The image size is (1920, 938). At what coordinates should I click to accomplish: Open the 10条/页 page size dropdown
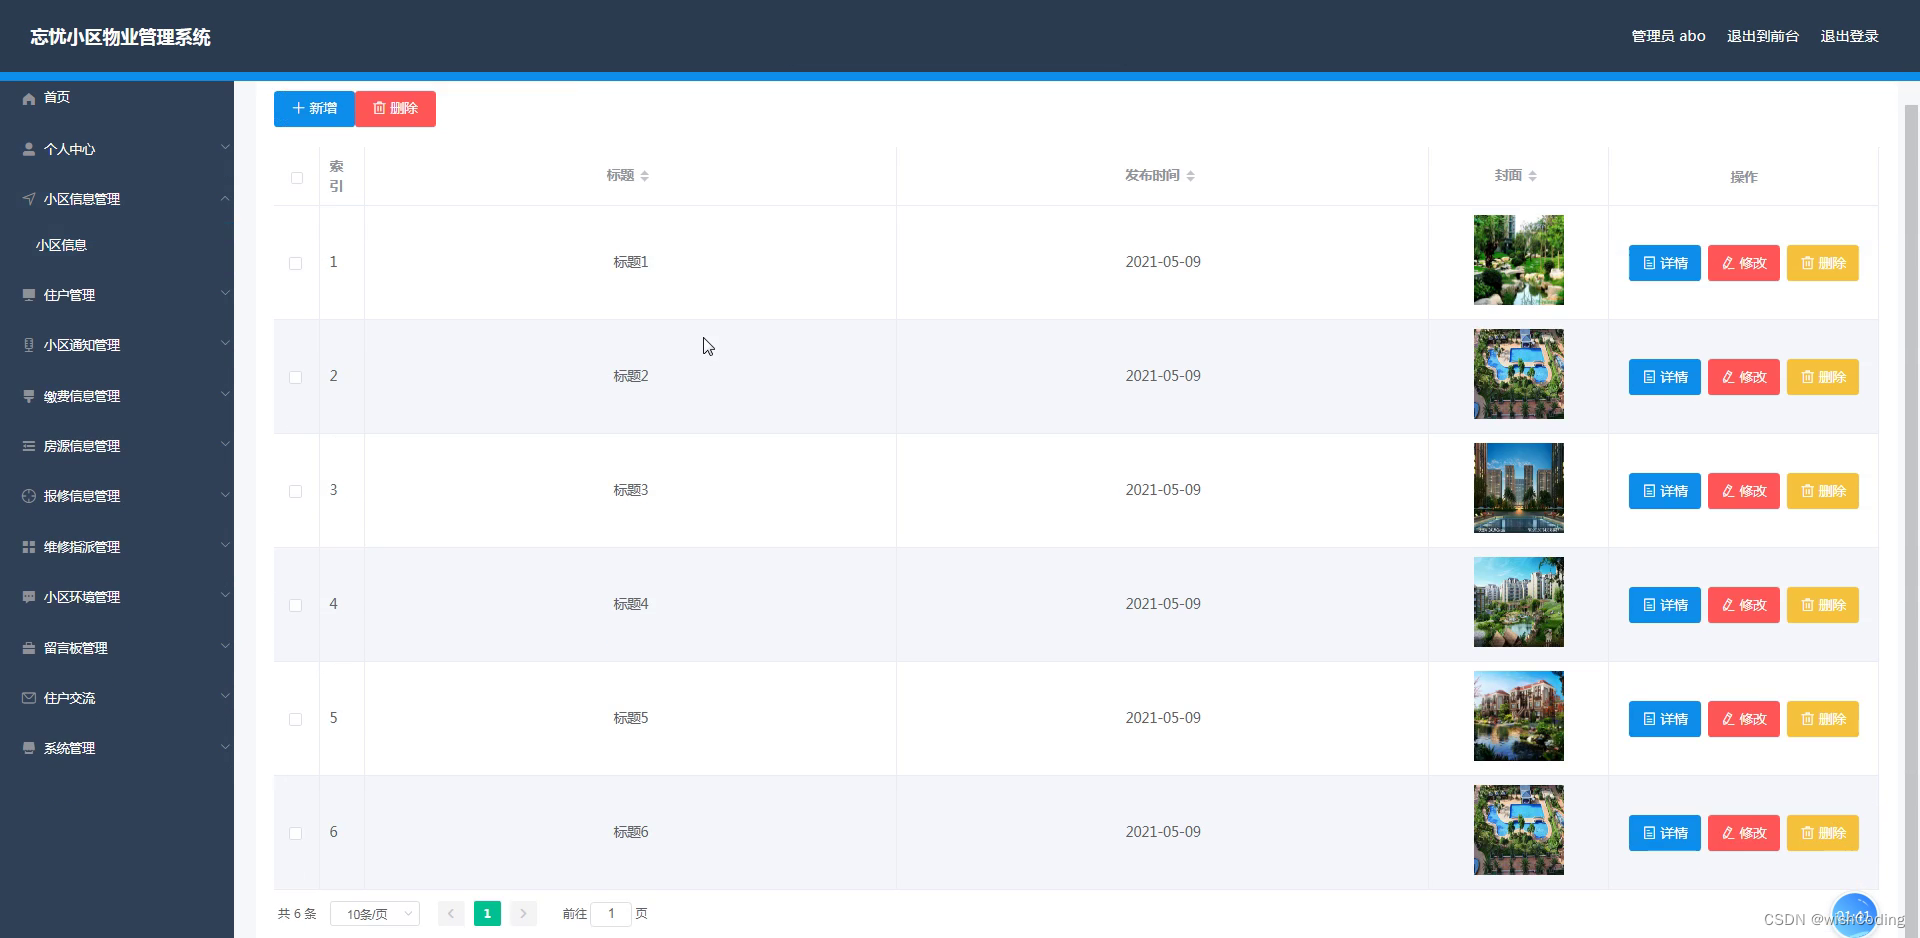[x=375, y=914]
